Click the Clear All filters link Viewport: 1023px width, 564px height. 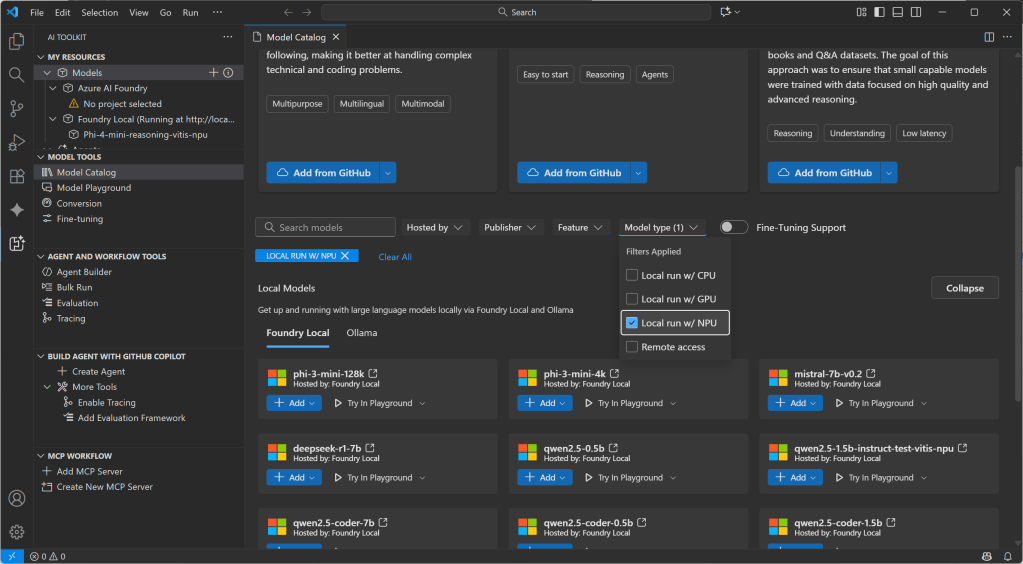click(x=395, y=257)
